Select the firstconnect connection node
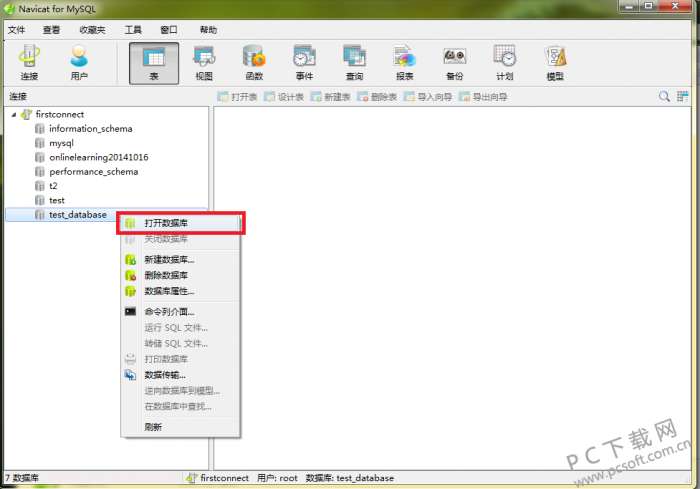 pyautogui.click(x=60, y=114)
